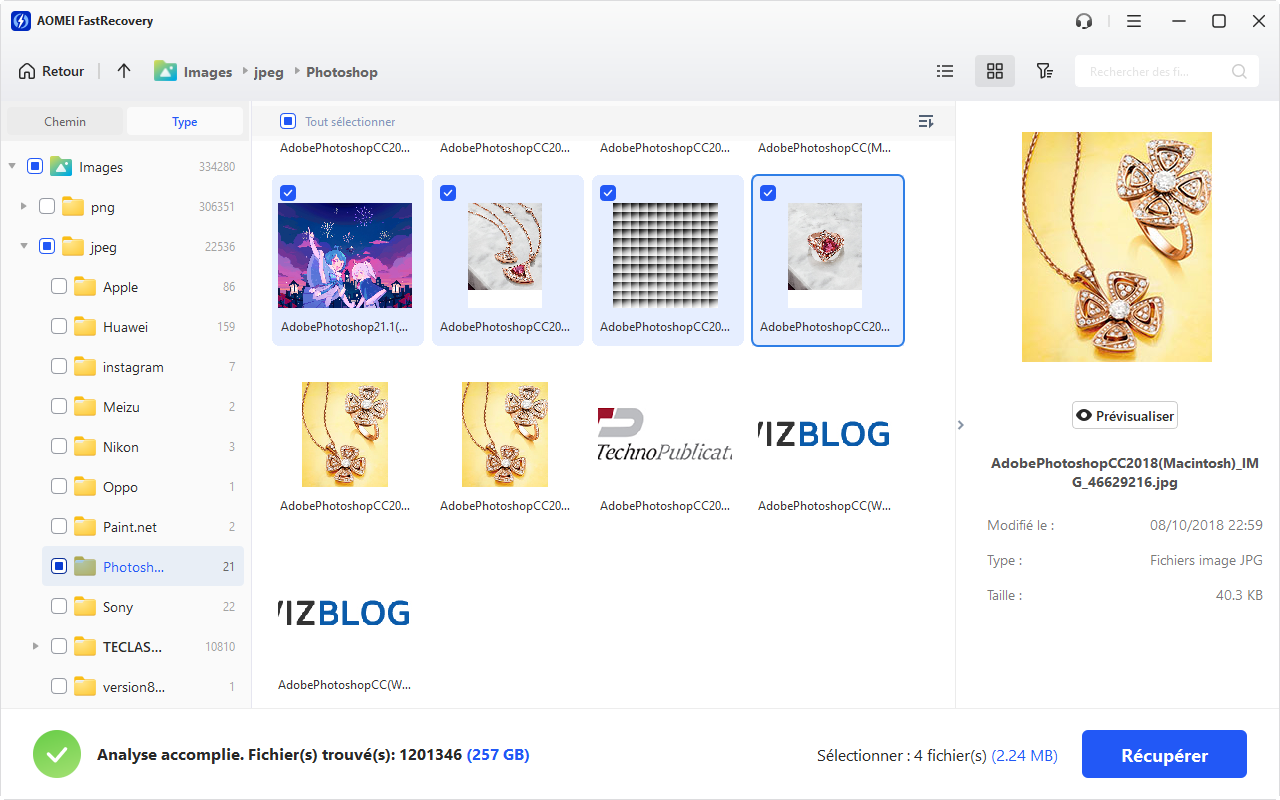Check the instagram folder checkbox

point(59,367)
